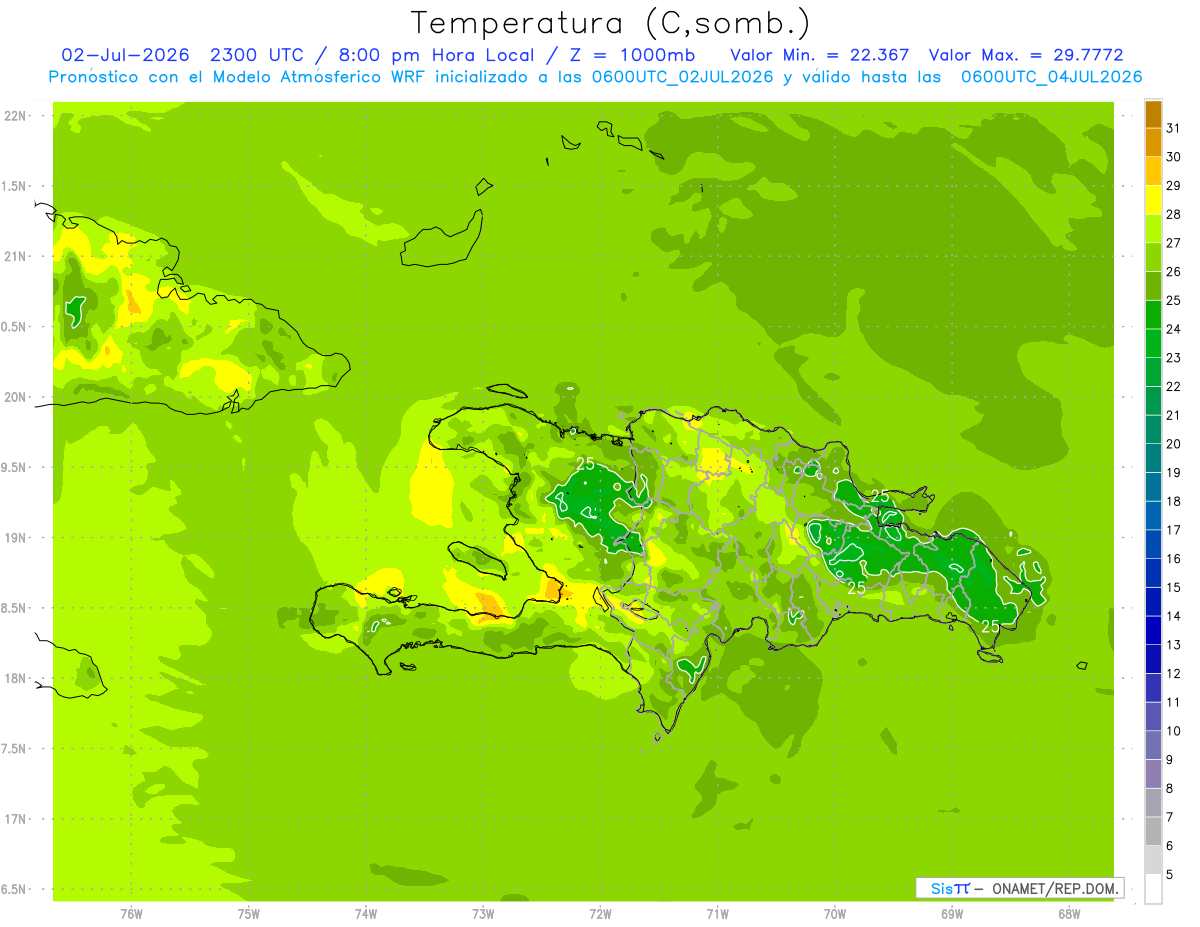
Task: Click the green legend band between 24 and 25
Action: click(1153, 314)
